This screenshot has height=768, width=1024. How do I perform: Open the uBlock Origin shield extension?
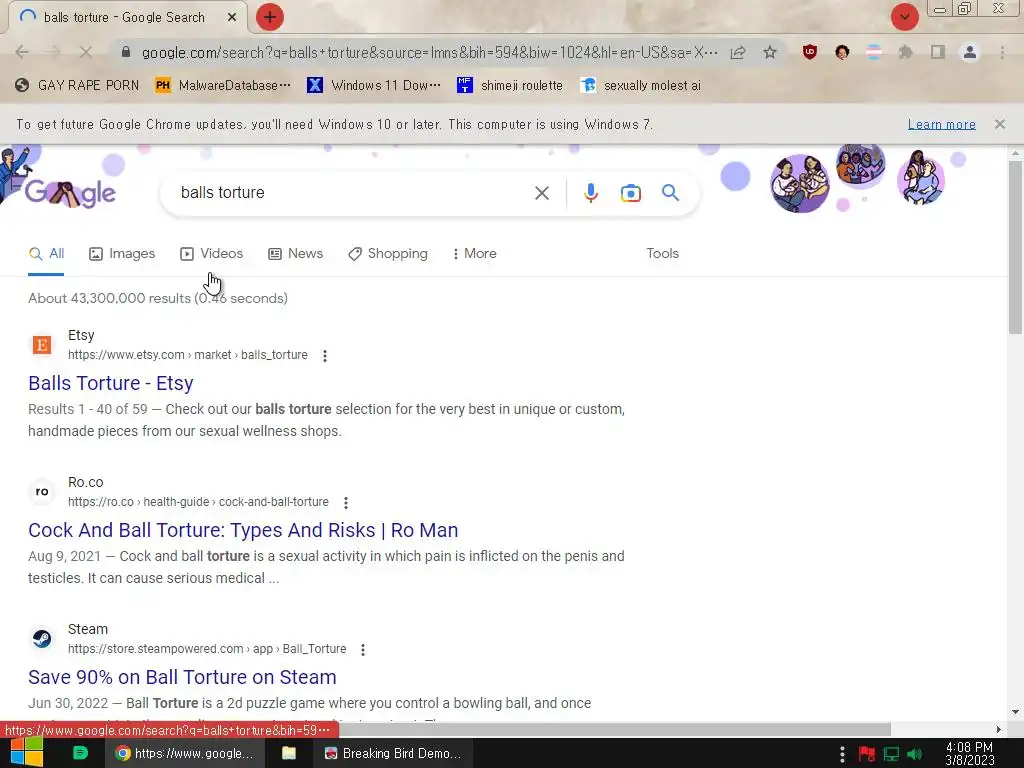pos(810,52)
